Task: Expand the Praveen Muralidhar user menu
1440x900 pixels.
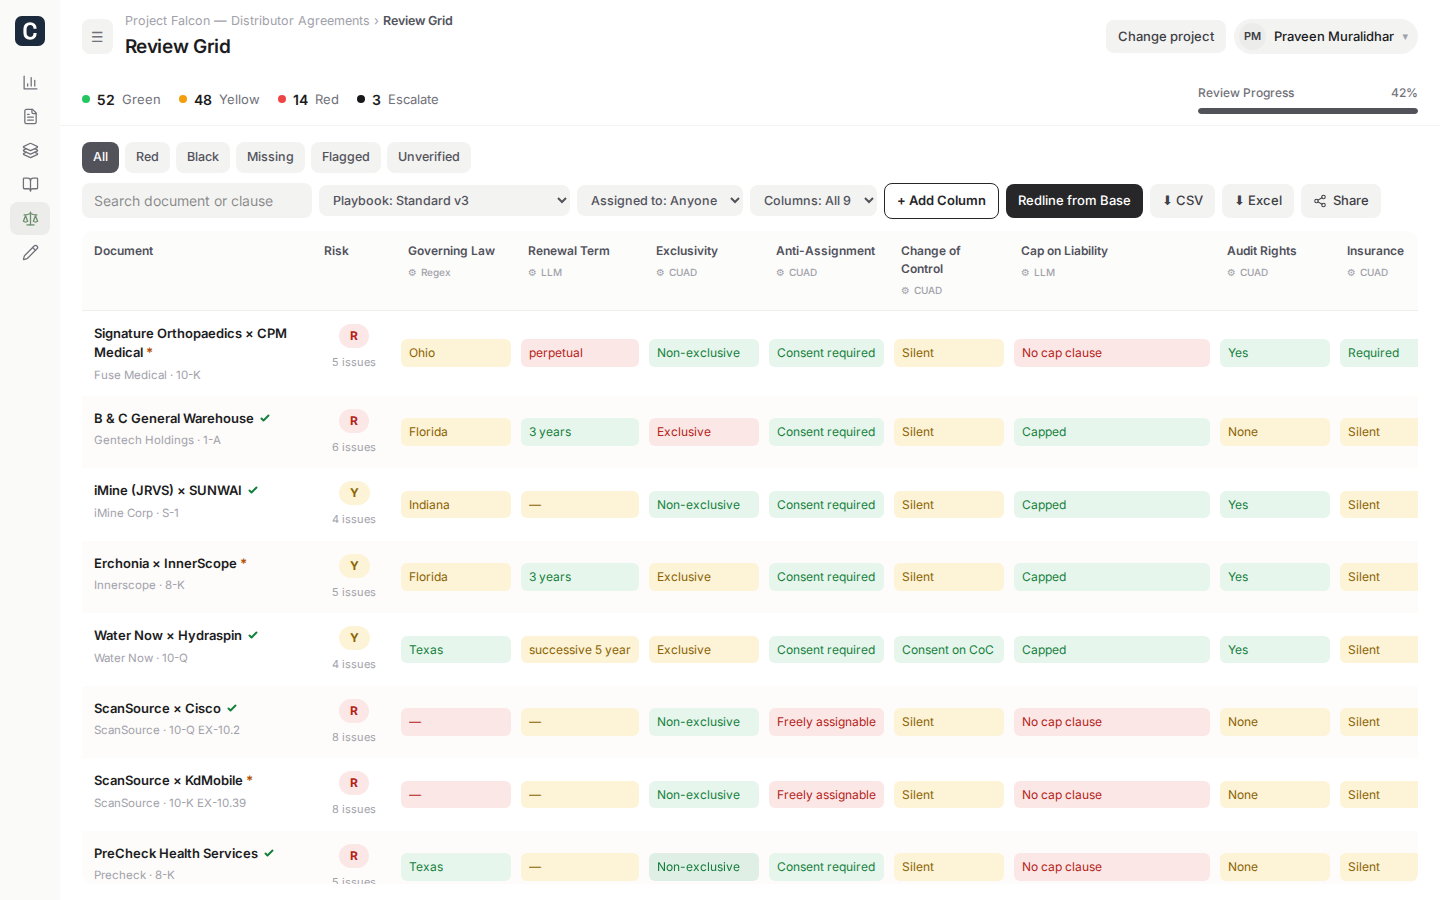Action: pyautogui.click(x=1326, y=37)
